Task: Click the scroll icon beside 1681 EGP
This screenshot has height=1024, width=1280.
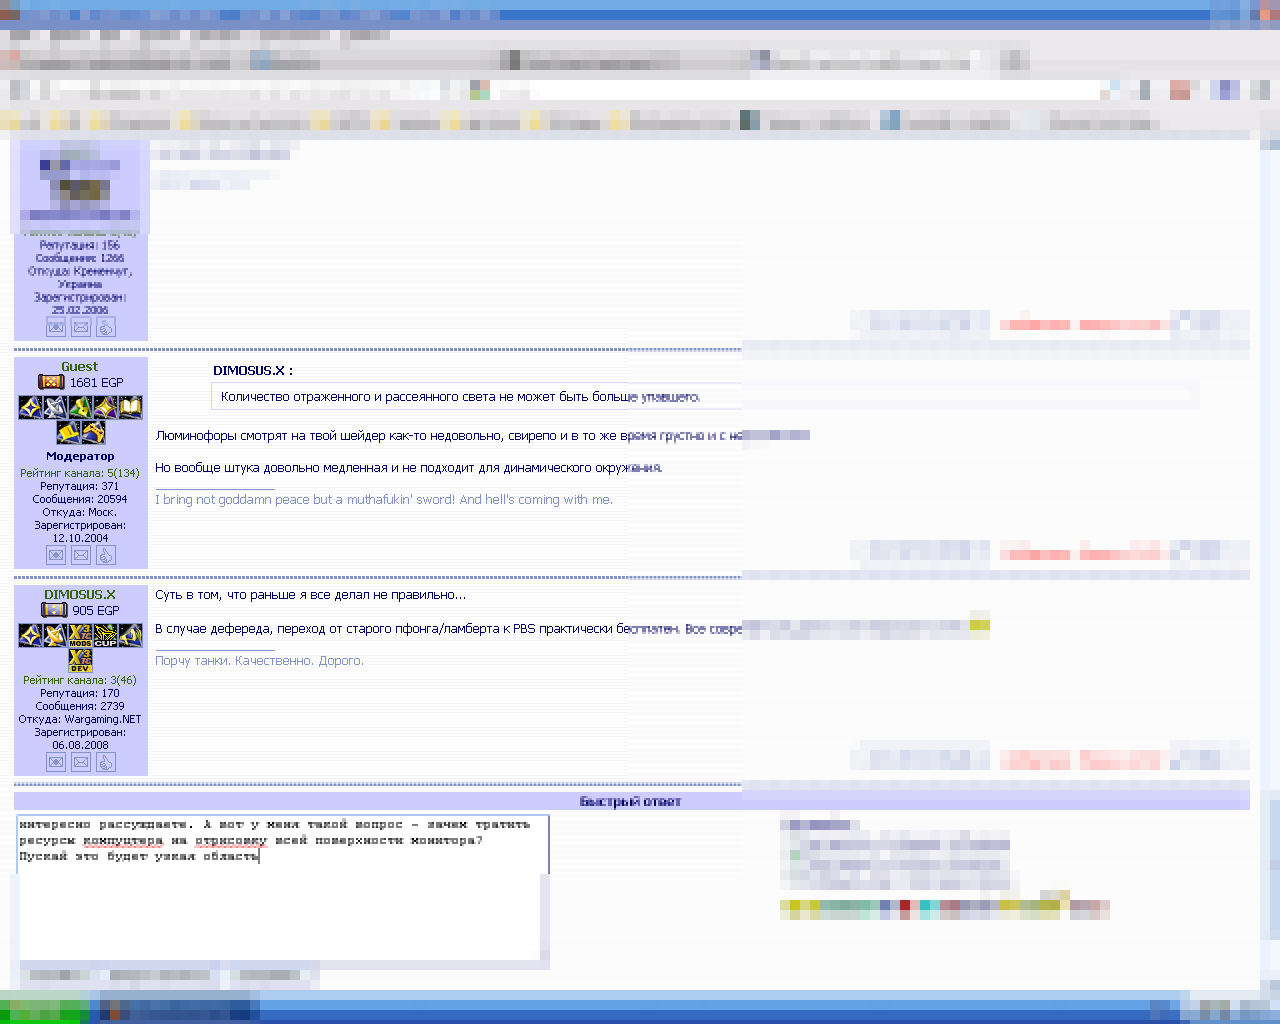Action: point(51,382)
